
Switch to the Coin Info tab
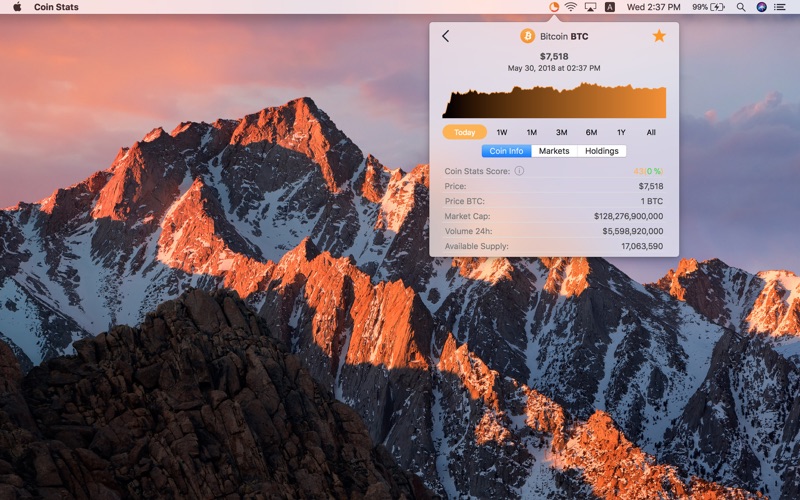pyautogui.click(x=506, y=151)
